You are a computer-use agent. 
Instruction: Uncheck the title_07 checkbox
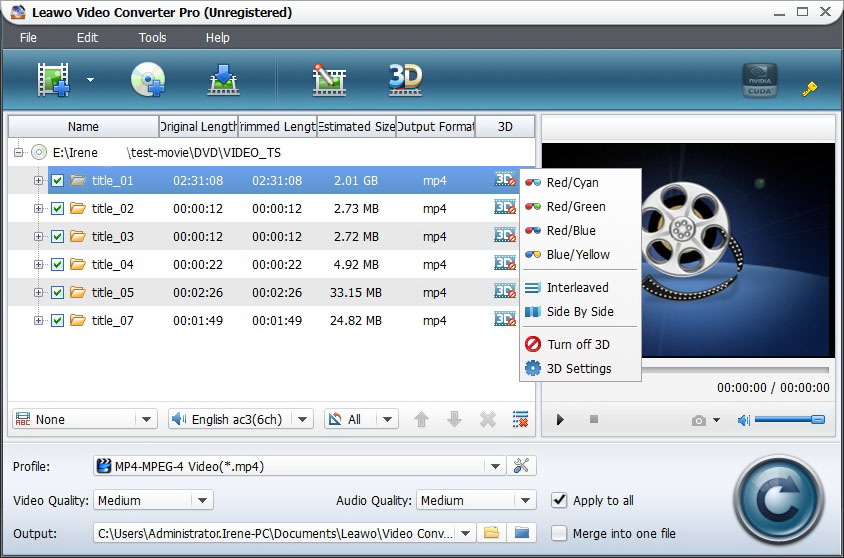coord(57,320)
